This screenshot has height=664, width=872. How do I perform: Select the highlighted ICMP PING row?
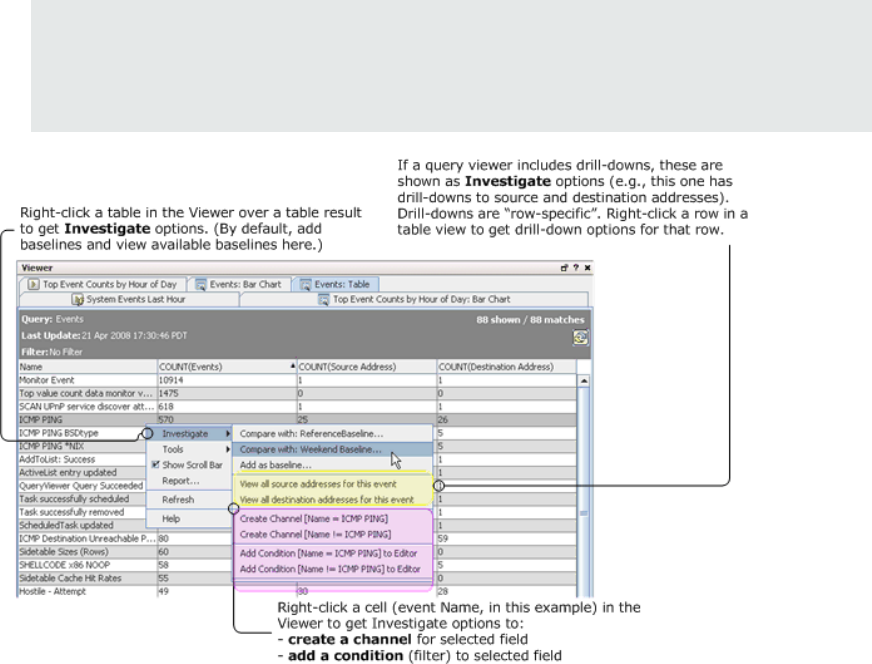coord(297,420)
